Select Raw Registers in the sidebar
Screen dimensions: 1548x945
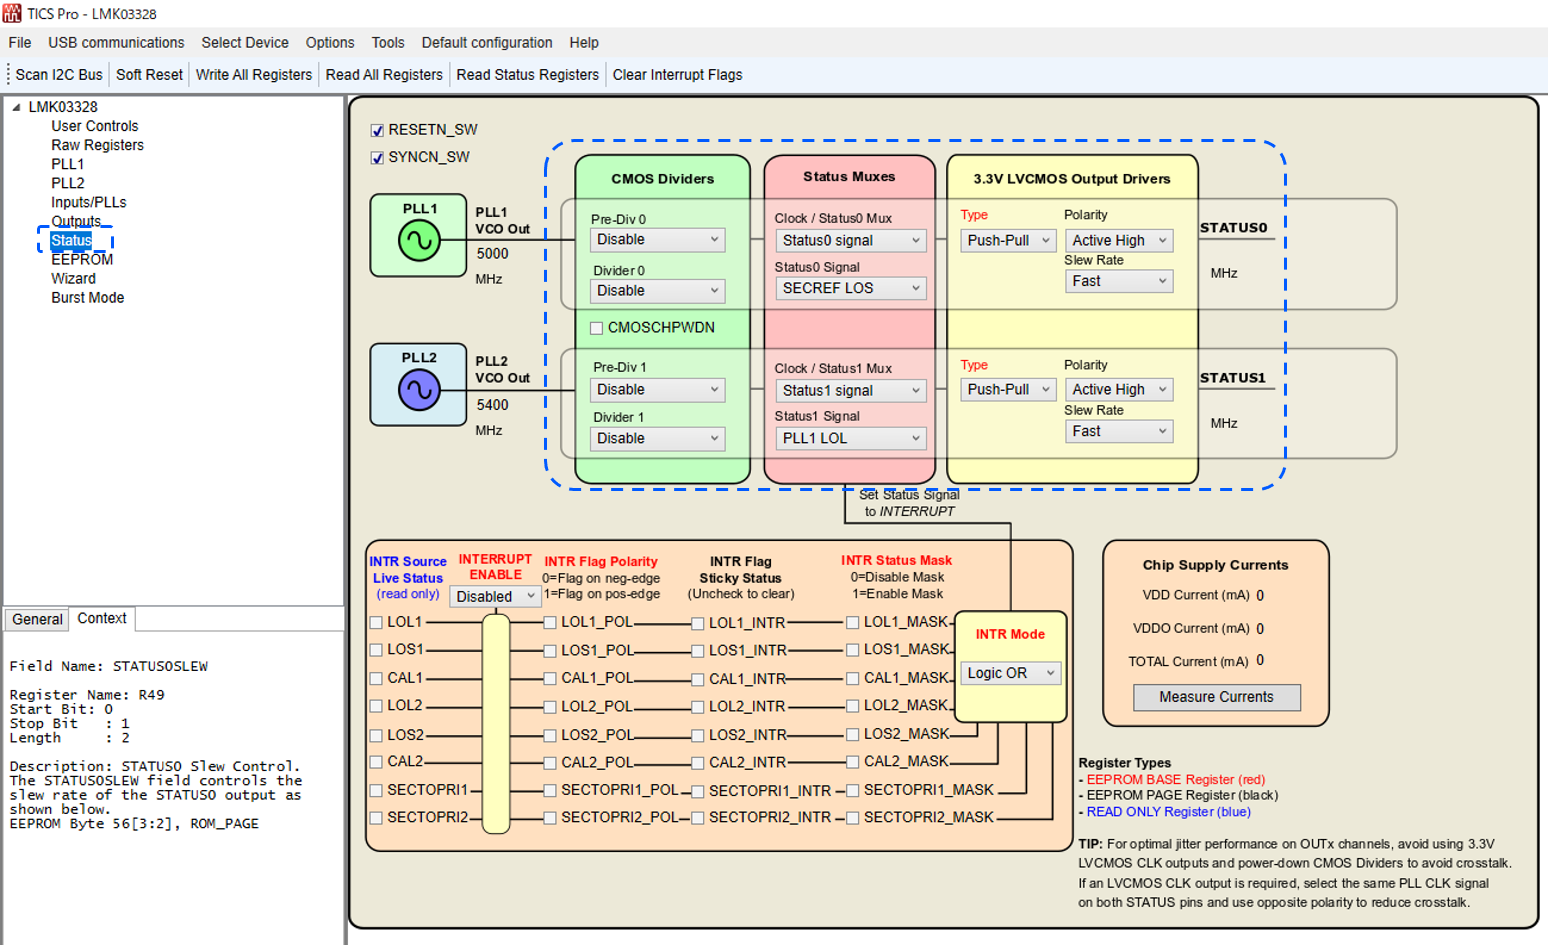tap(96, 144)
